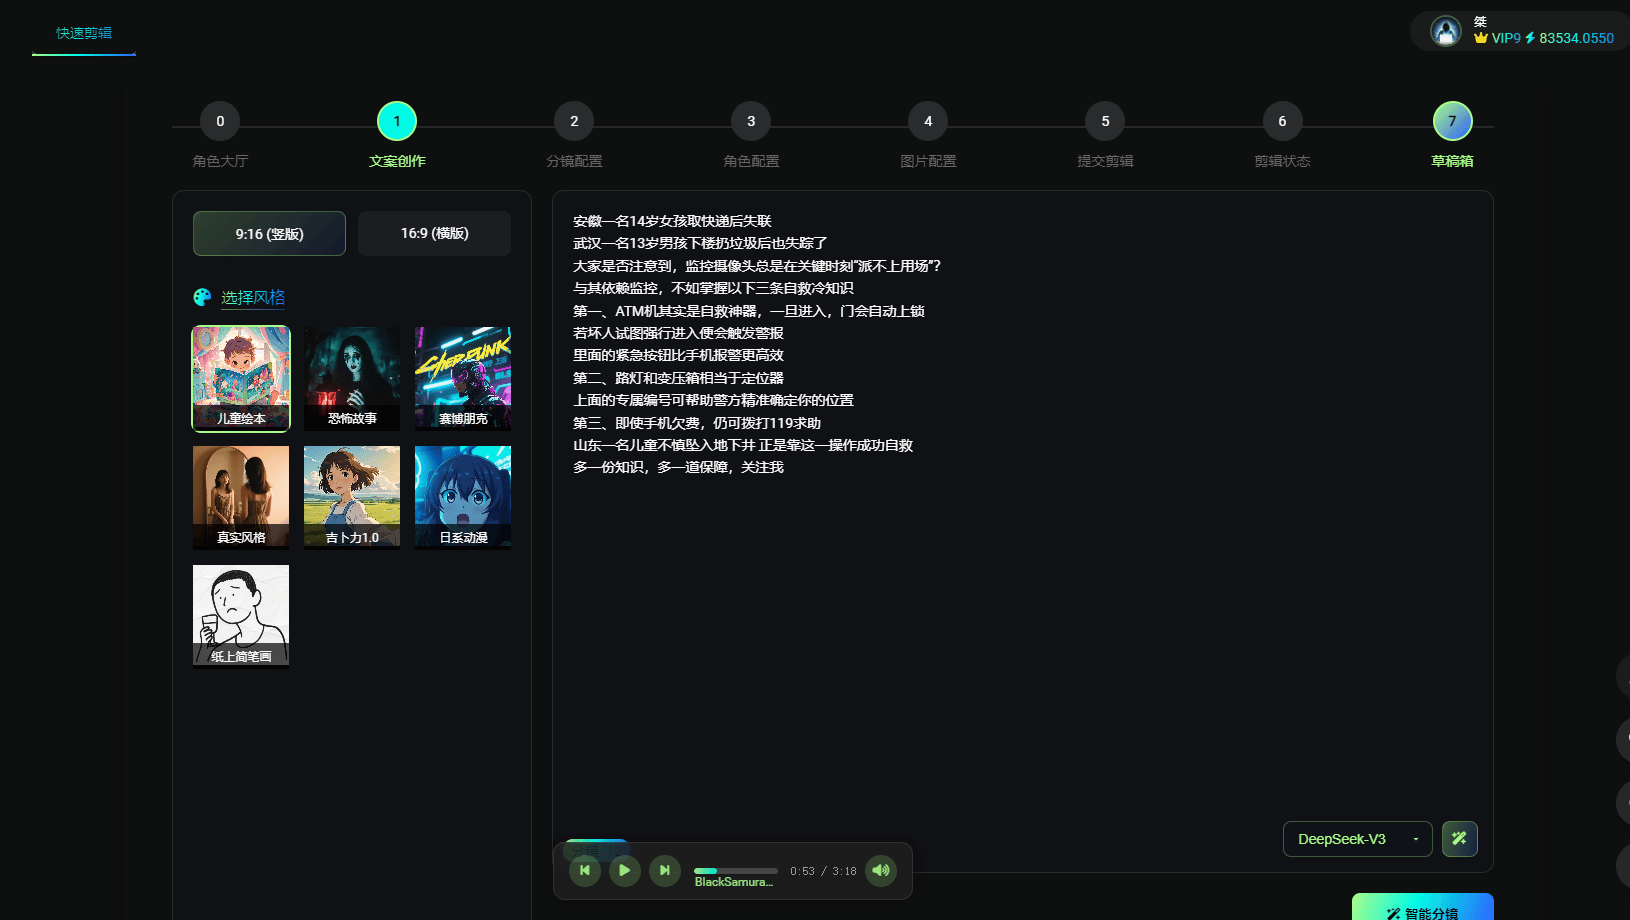Switch to the 快速剪辑 tab
The image size is (1630, 920).
84,33
